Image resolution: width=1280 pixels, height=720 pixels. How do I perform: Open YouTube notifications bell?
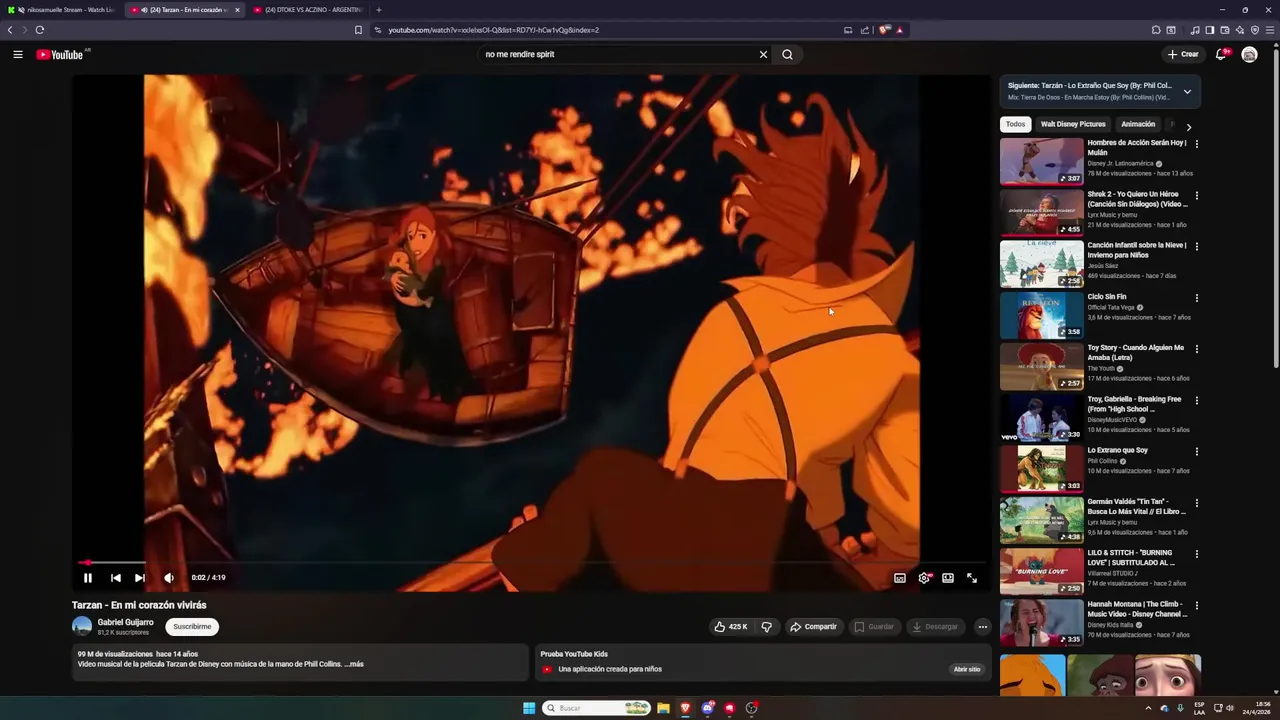coord(1221,54)
